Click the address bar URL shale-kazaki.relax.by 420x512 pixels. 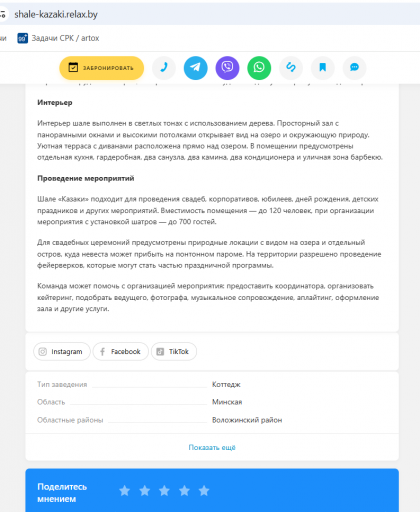click(56, 14)
